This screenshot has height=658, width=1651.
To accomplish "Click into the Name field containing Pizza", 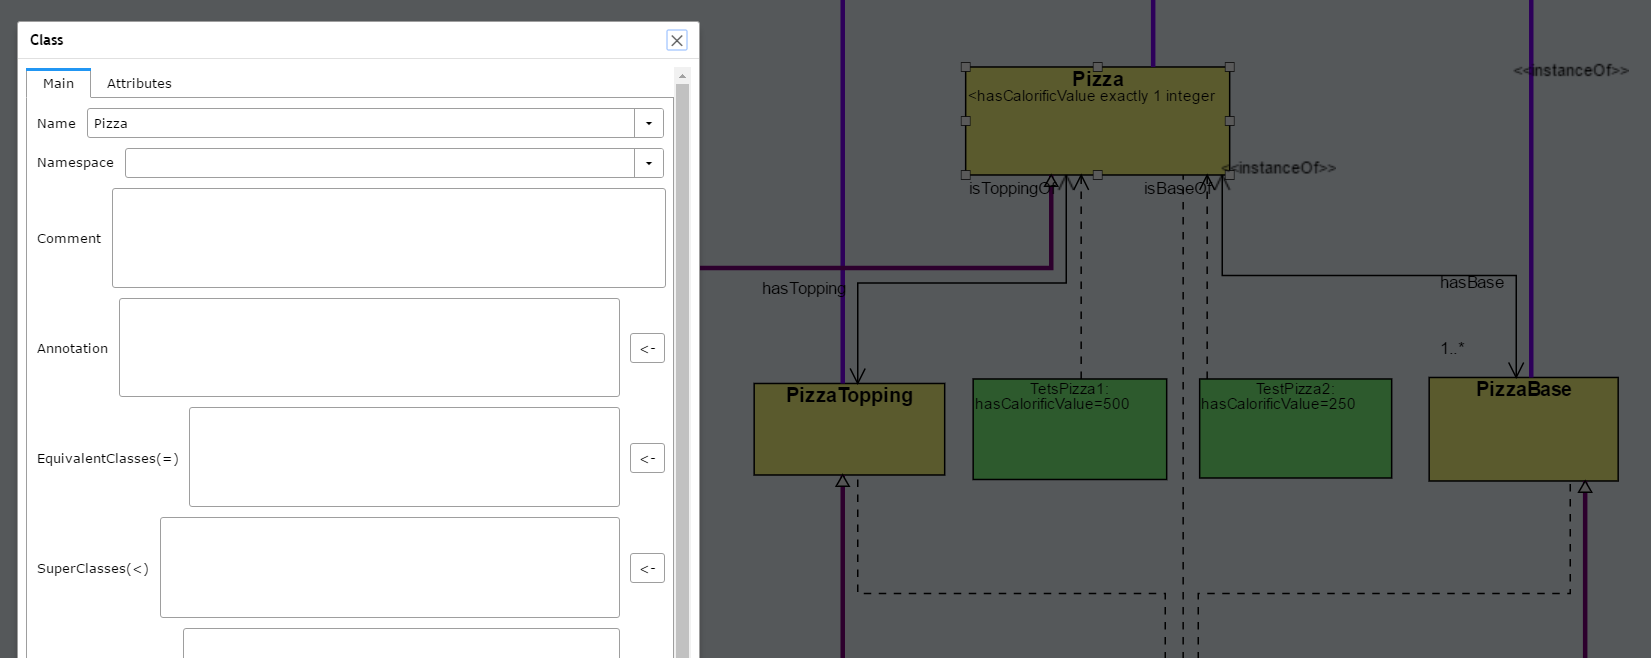I will [x=360, y=123].
